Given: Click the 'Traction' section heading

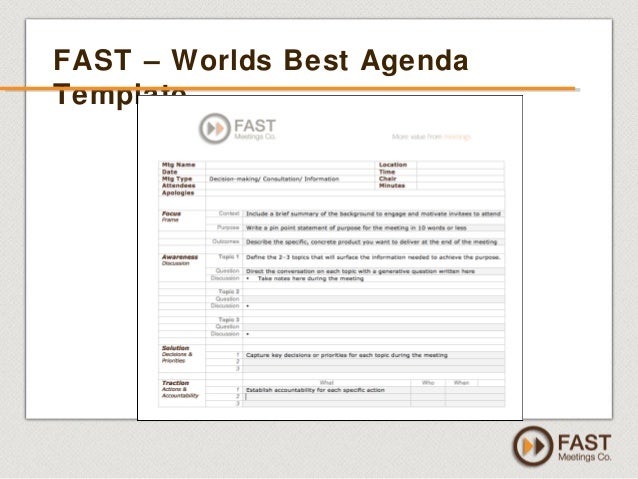Looking at the screenshot, I should coord(175,383).
